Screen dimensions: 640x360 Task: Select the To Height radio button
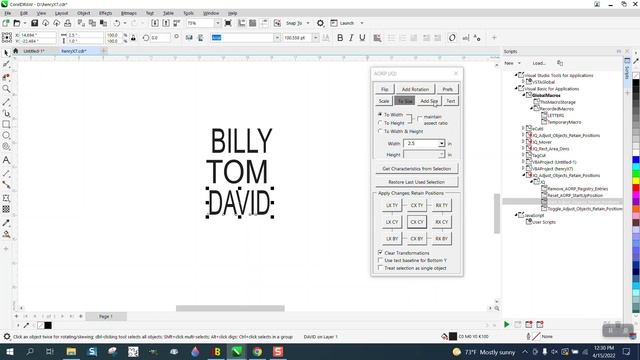pyautogui.click(x=380, y=123)
